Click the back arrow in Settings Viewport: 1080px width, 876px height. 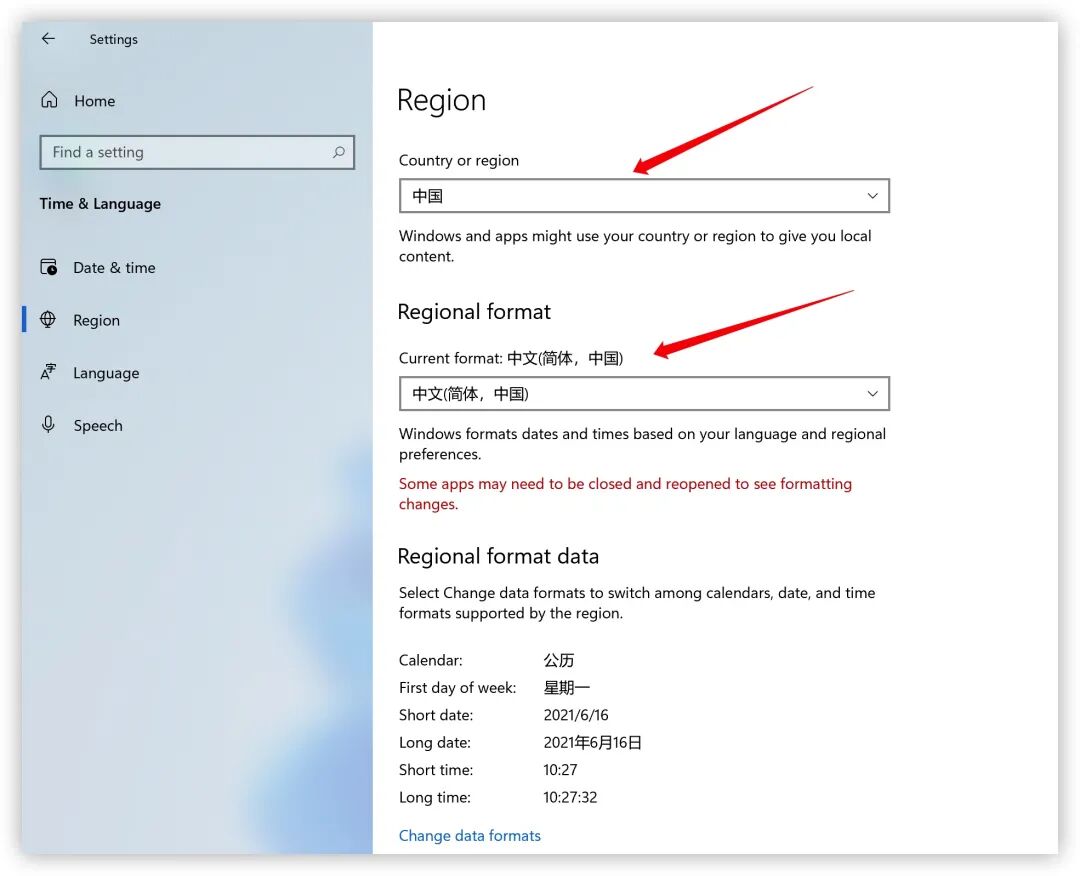tap(48, 39)
